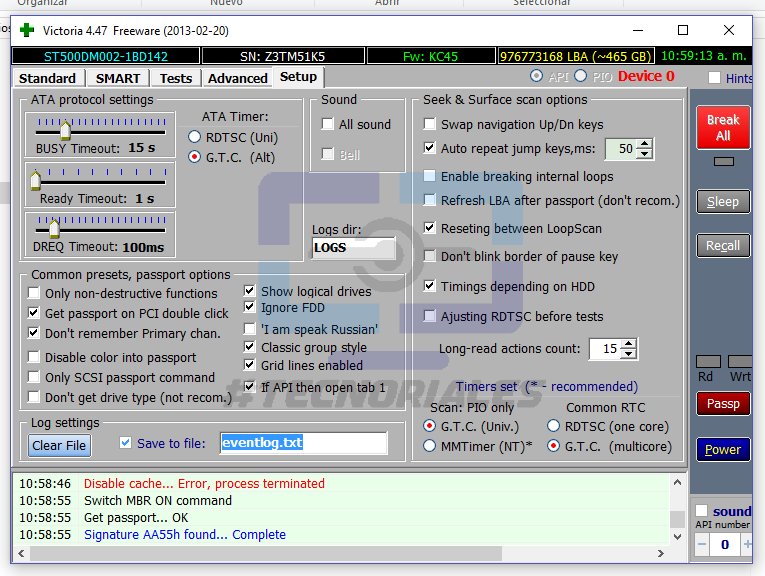The image size is (765, 576).
Task: Decrease API number with minus button
Action: coord(702,544)
